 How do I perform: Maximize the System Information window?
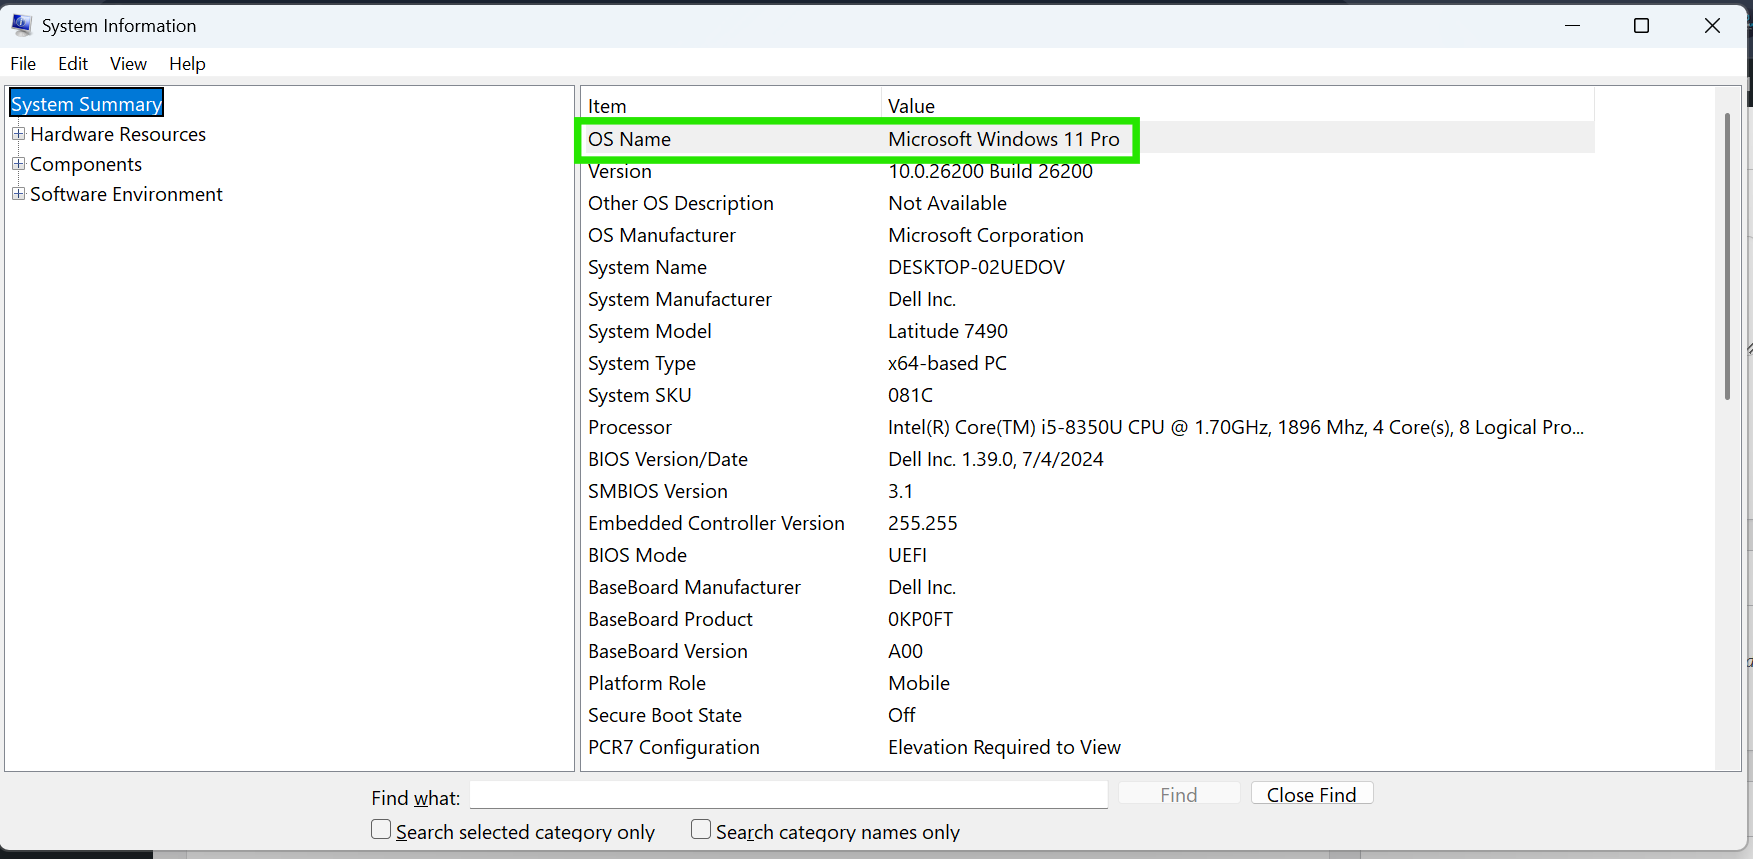pyautogui.click(x=1641, y=26)
